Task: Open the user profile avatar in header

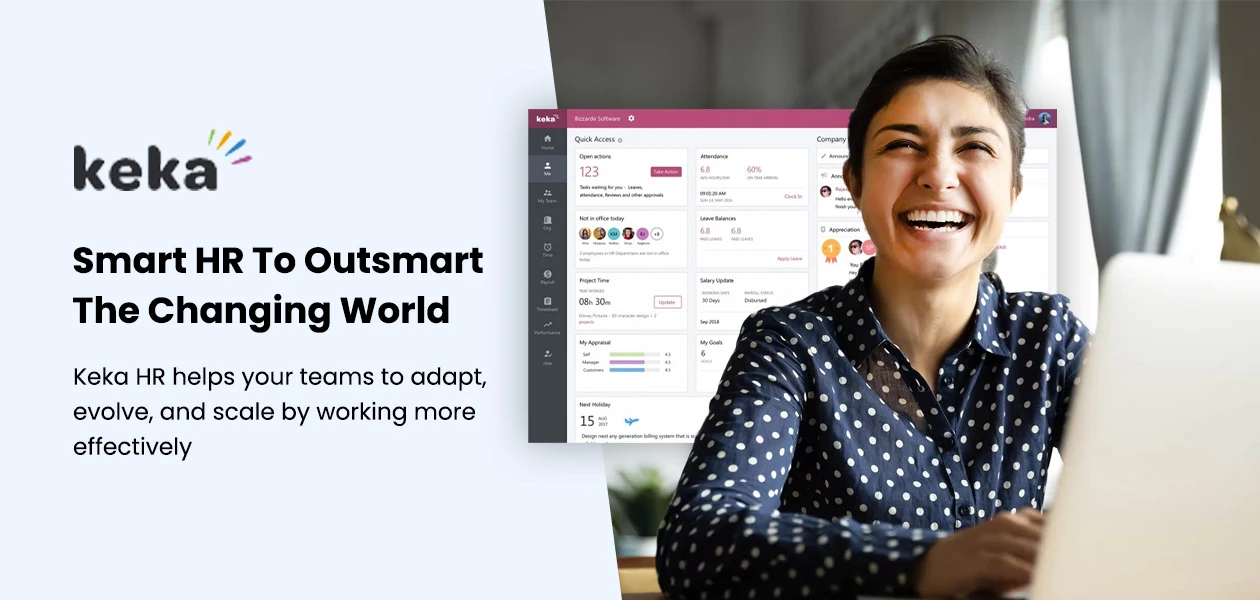Action: click(1044, 118)
